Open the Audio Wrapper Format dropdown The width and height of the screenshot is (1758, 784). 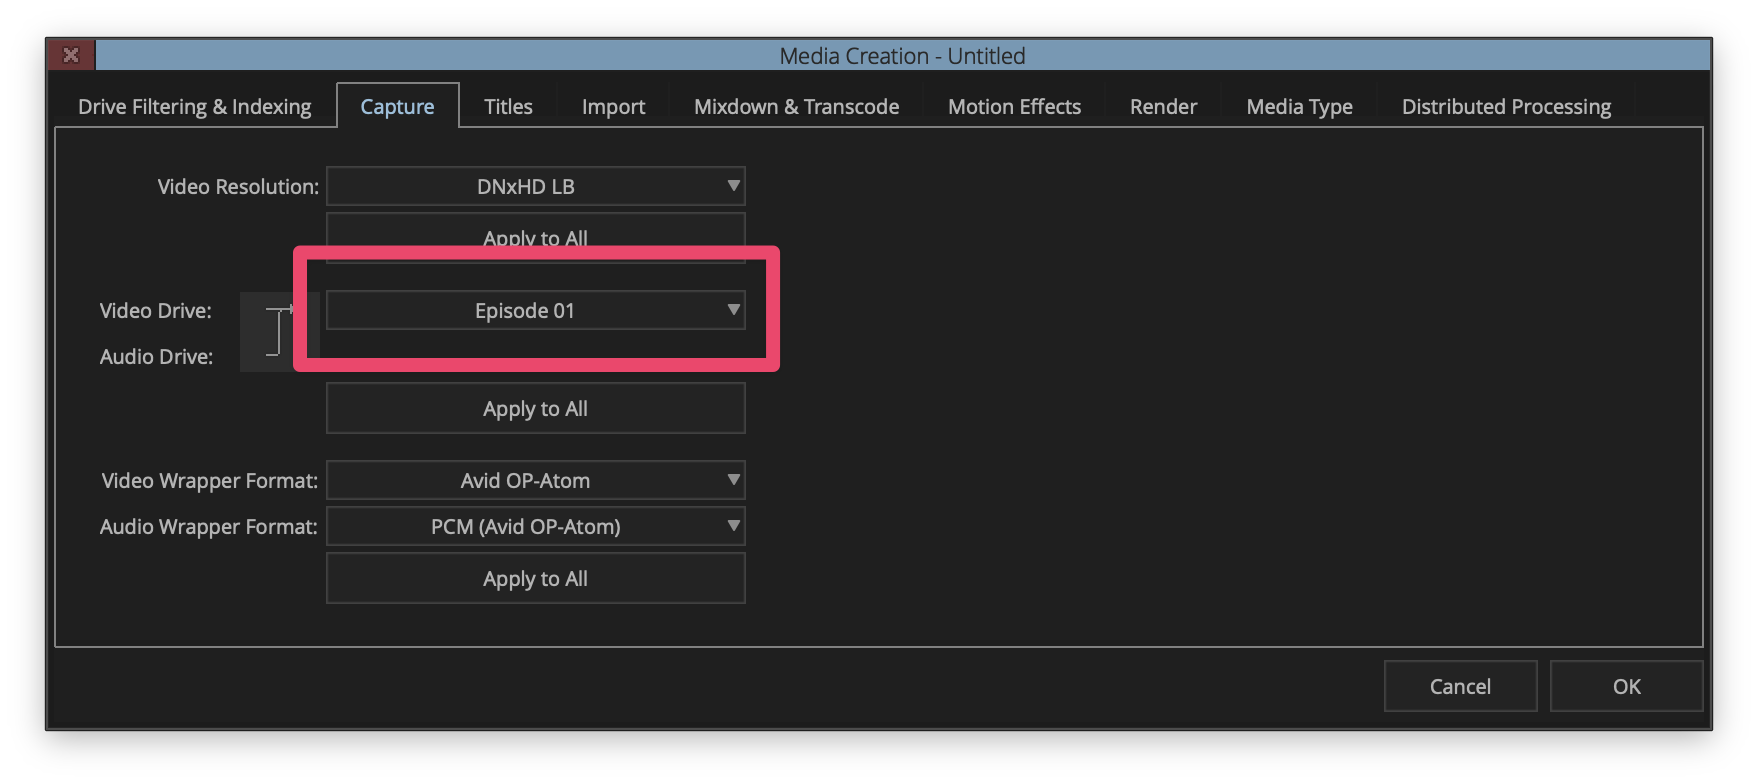535,527
